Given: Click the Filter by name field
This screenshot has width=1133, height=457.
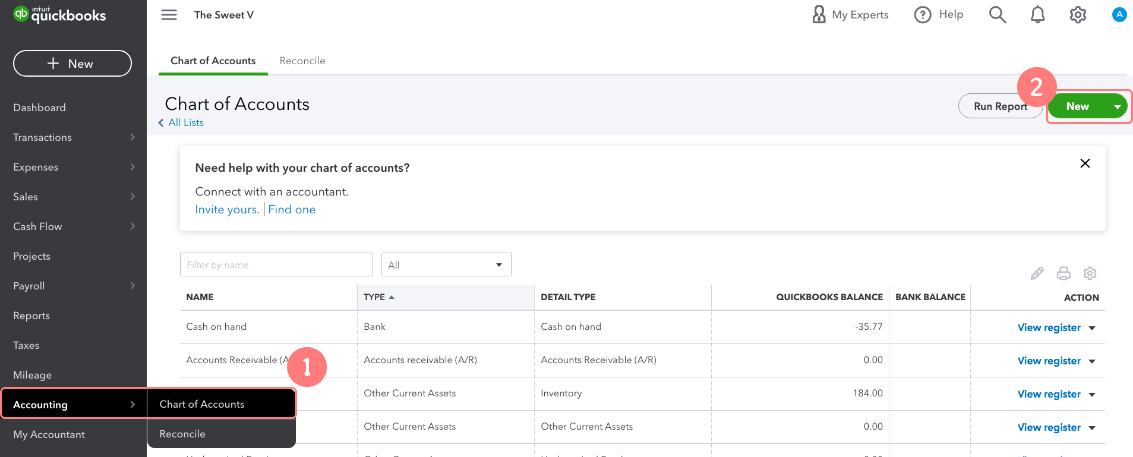Looking at the screenshot, I should 276,265.
